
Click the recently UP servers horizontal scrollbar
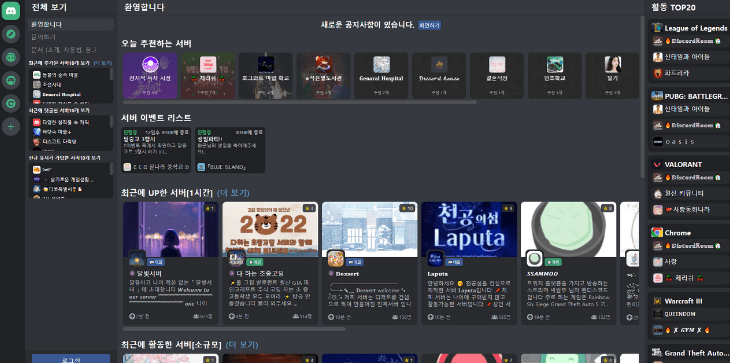tap(234, 329)
